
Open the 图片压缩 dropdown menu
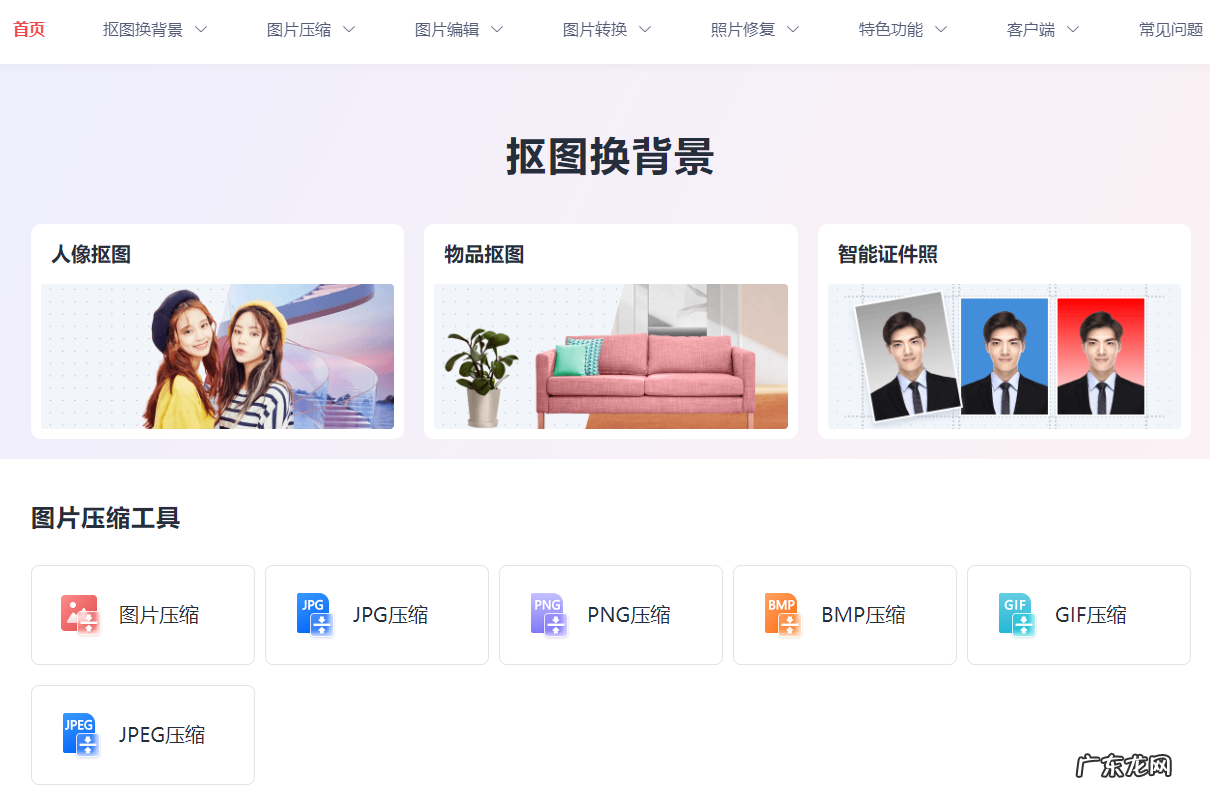coord(300,29)
